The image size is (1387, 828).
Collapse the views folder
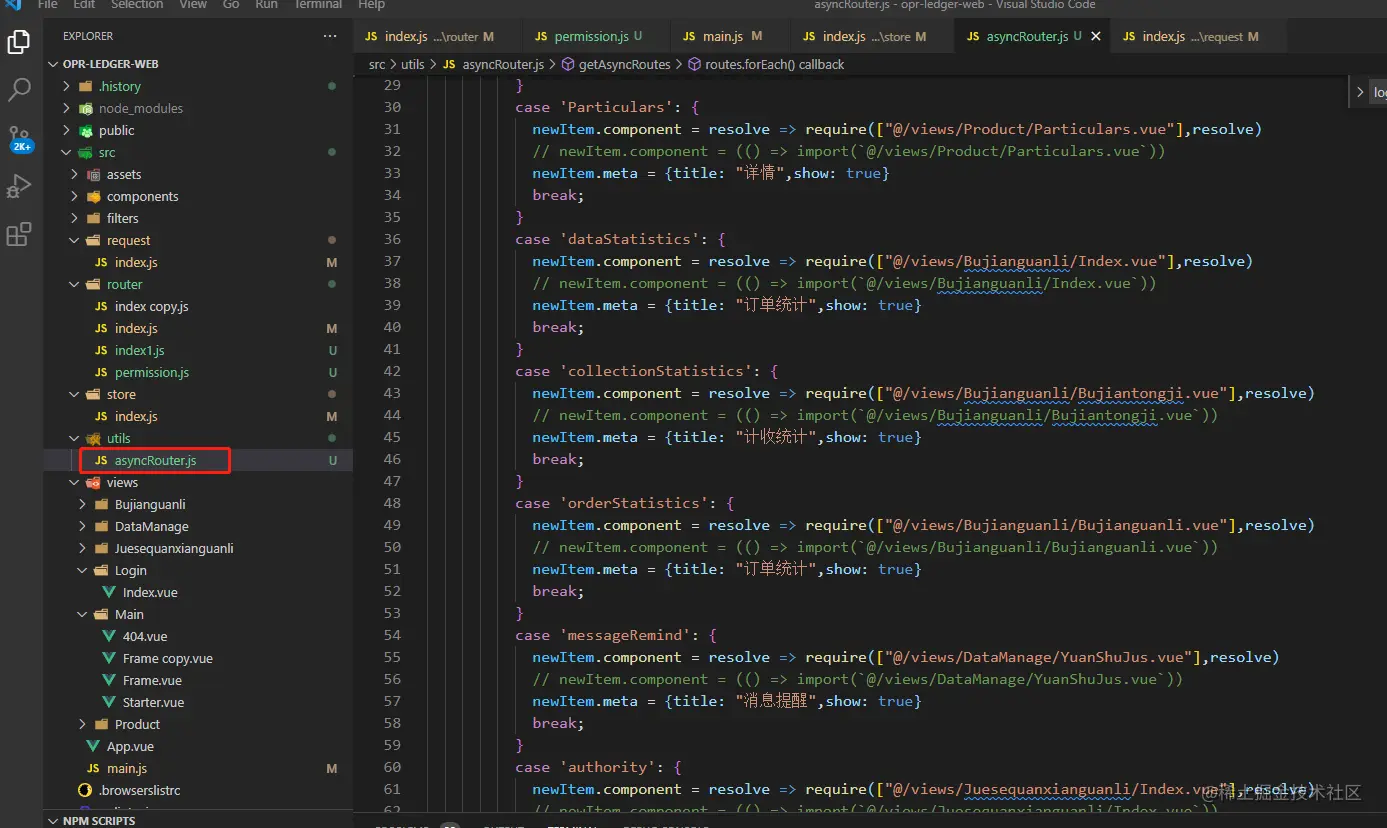[x=198, y=482]
